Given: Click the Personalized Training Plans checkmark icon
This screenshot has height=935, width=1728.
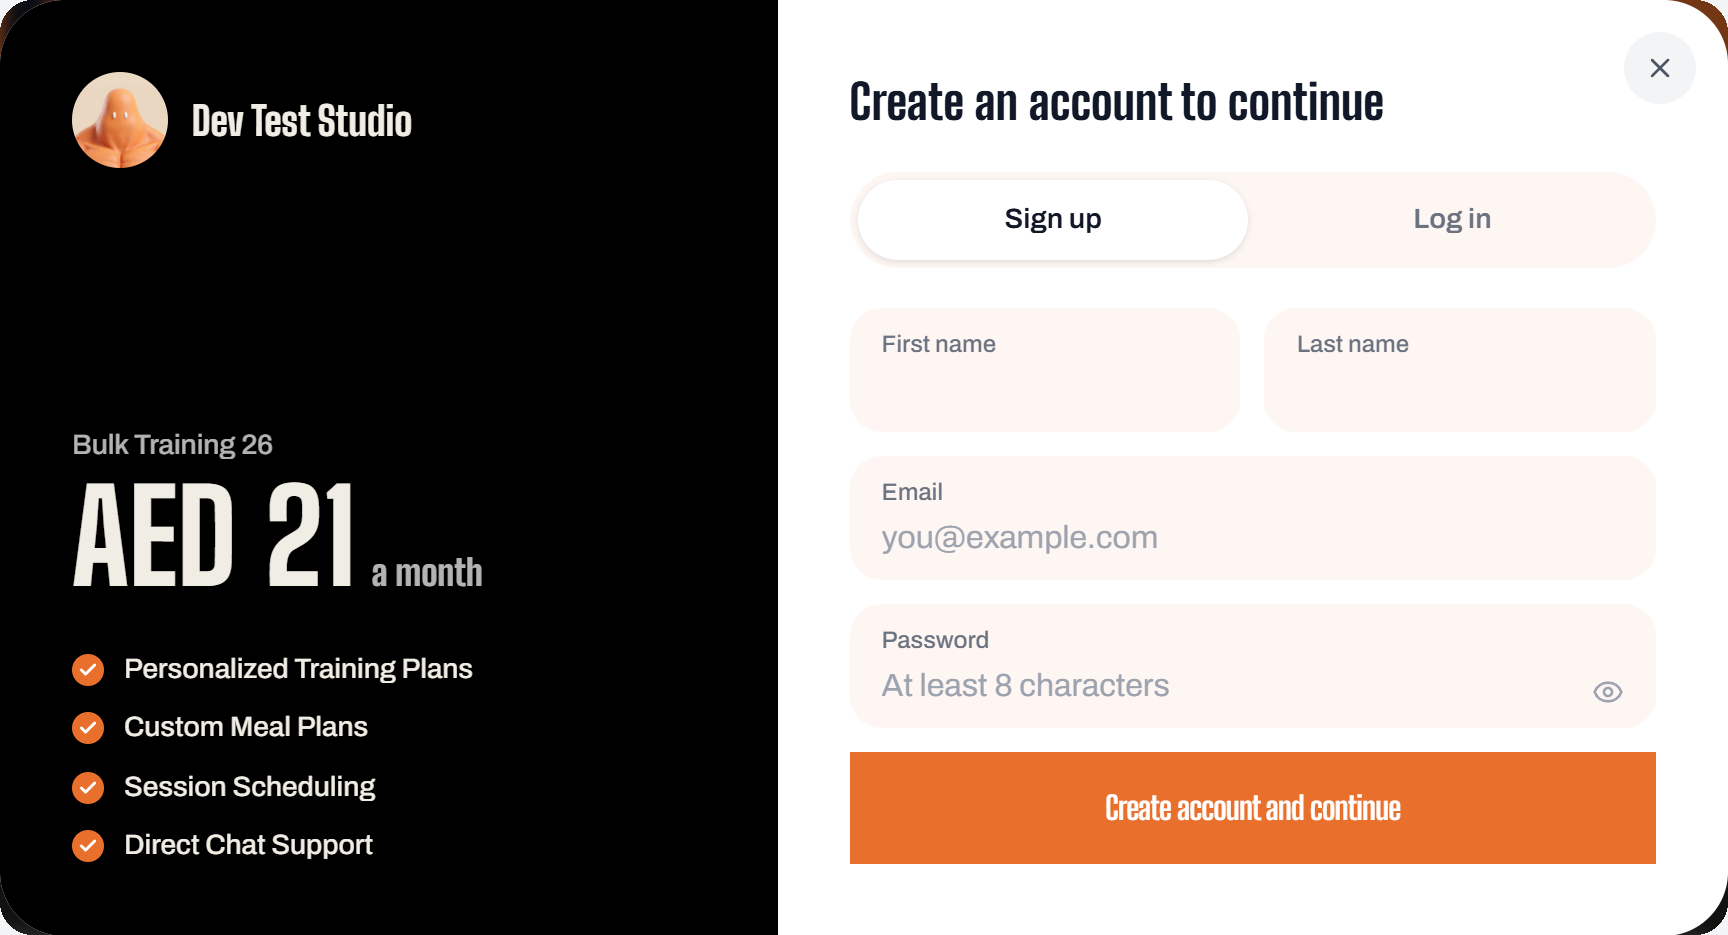Looking at the screenshot, I should click(x=88, y=670).
